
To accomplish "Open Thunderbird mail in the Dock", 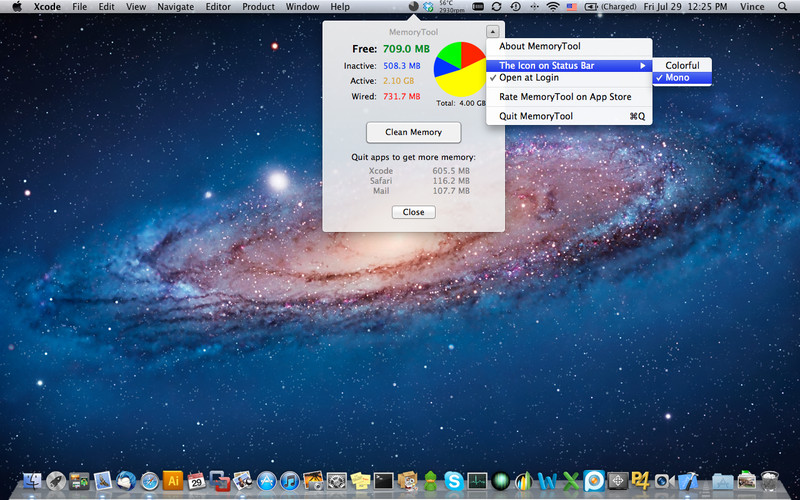I will (126, 481).
